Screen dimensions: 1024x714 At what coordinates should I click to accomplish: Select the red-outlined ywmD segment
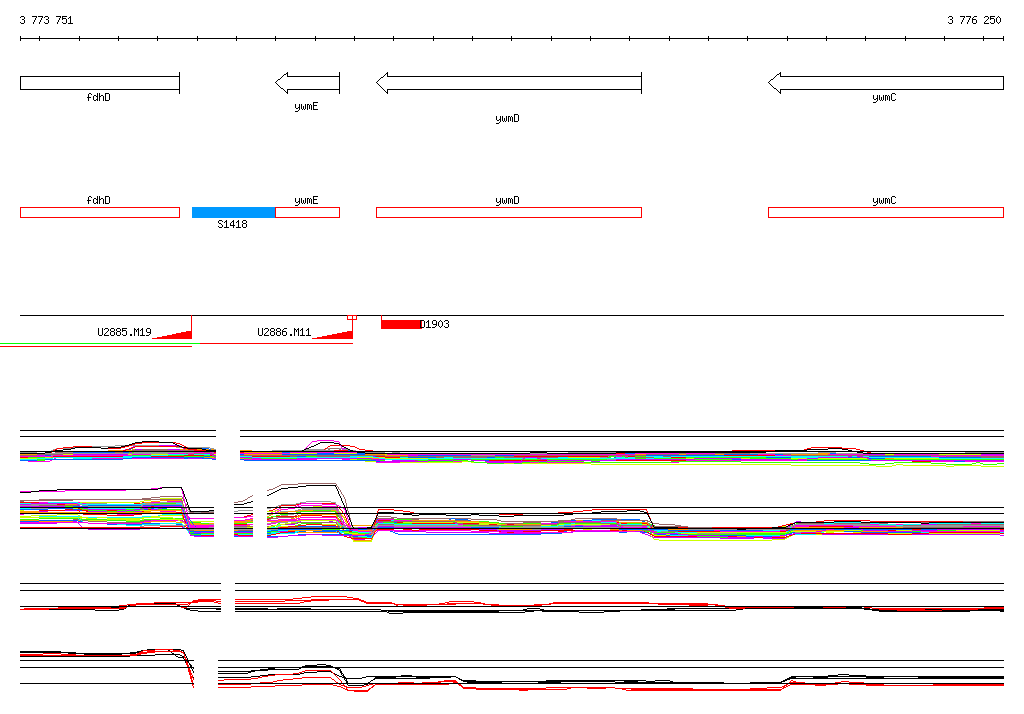(x=509, y=212)
